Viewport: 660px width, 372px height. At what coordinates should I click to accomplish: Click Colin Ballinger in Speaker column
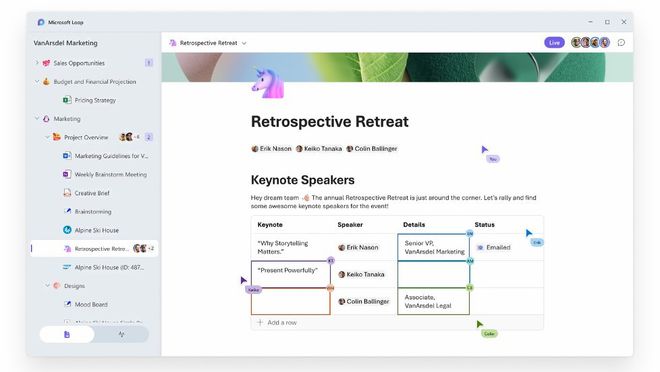364,301
